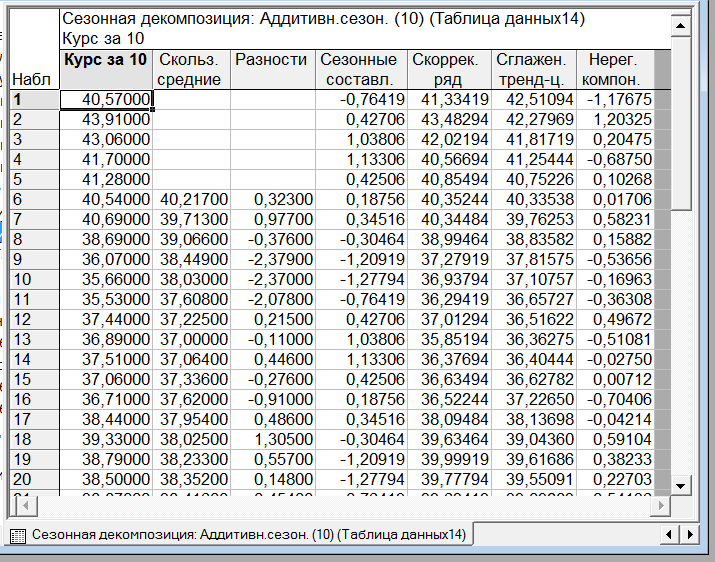Click cell with value 37,51000

106,359
